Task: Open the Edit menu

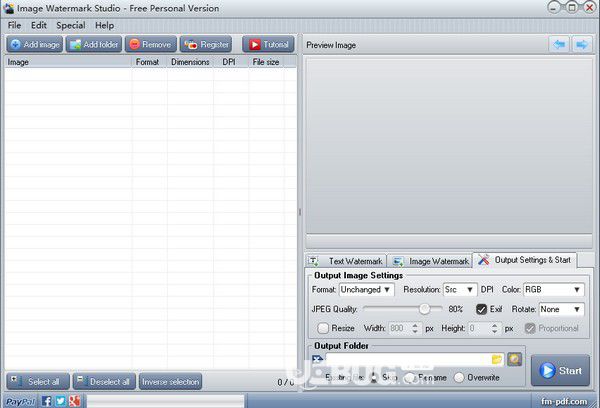Action: tap(39, 25)
